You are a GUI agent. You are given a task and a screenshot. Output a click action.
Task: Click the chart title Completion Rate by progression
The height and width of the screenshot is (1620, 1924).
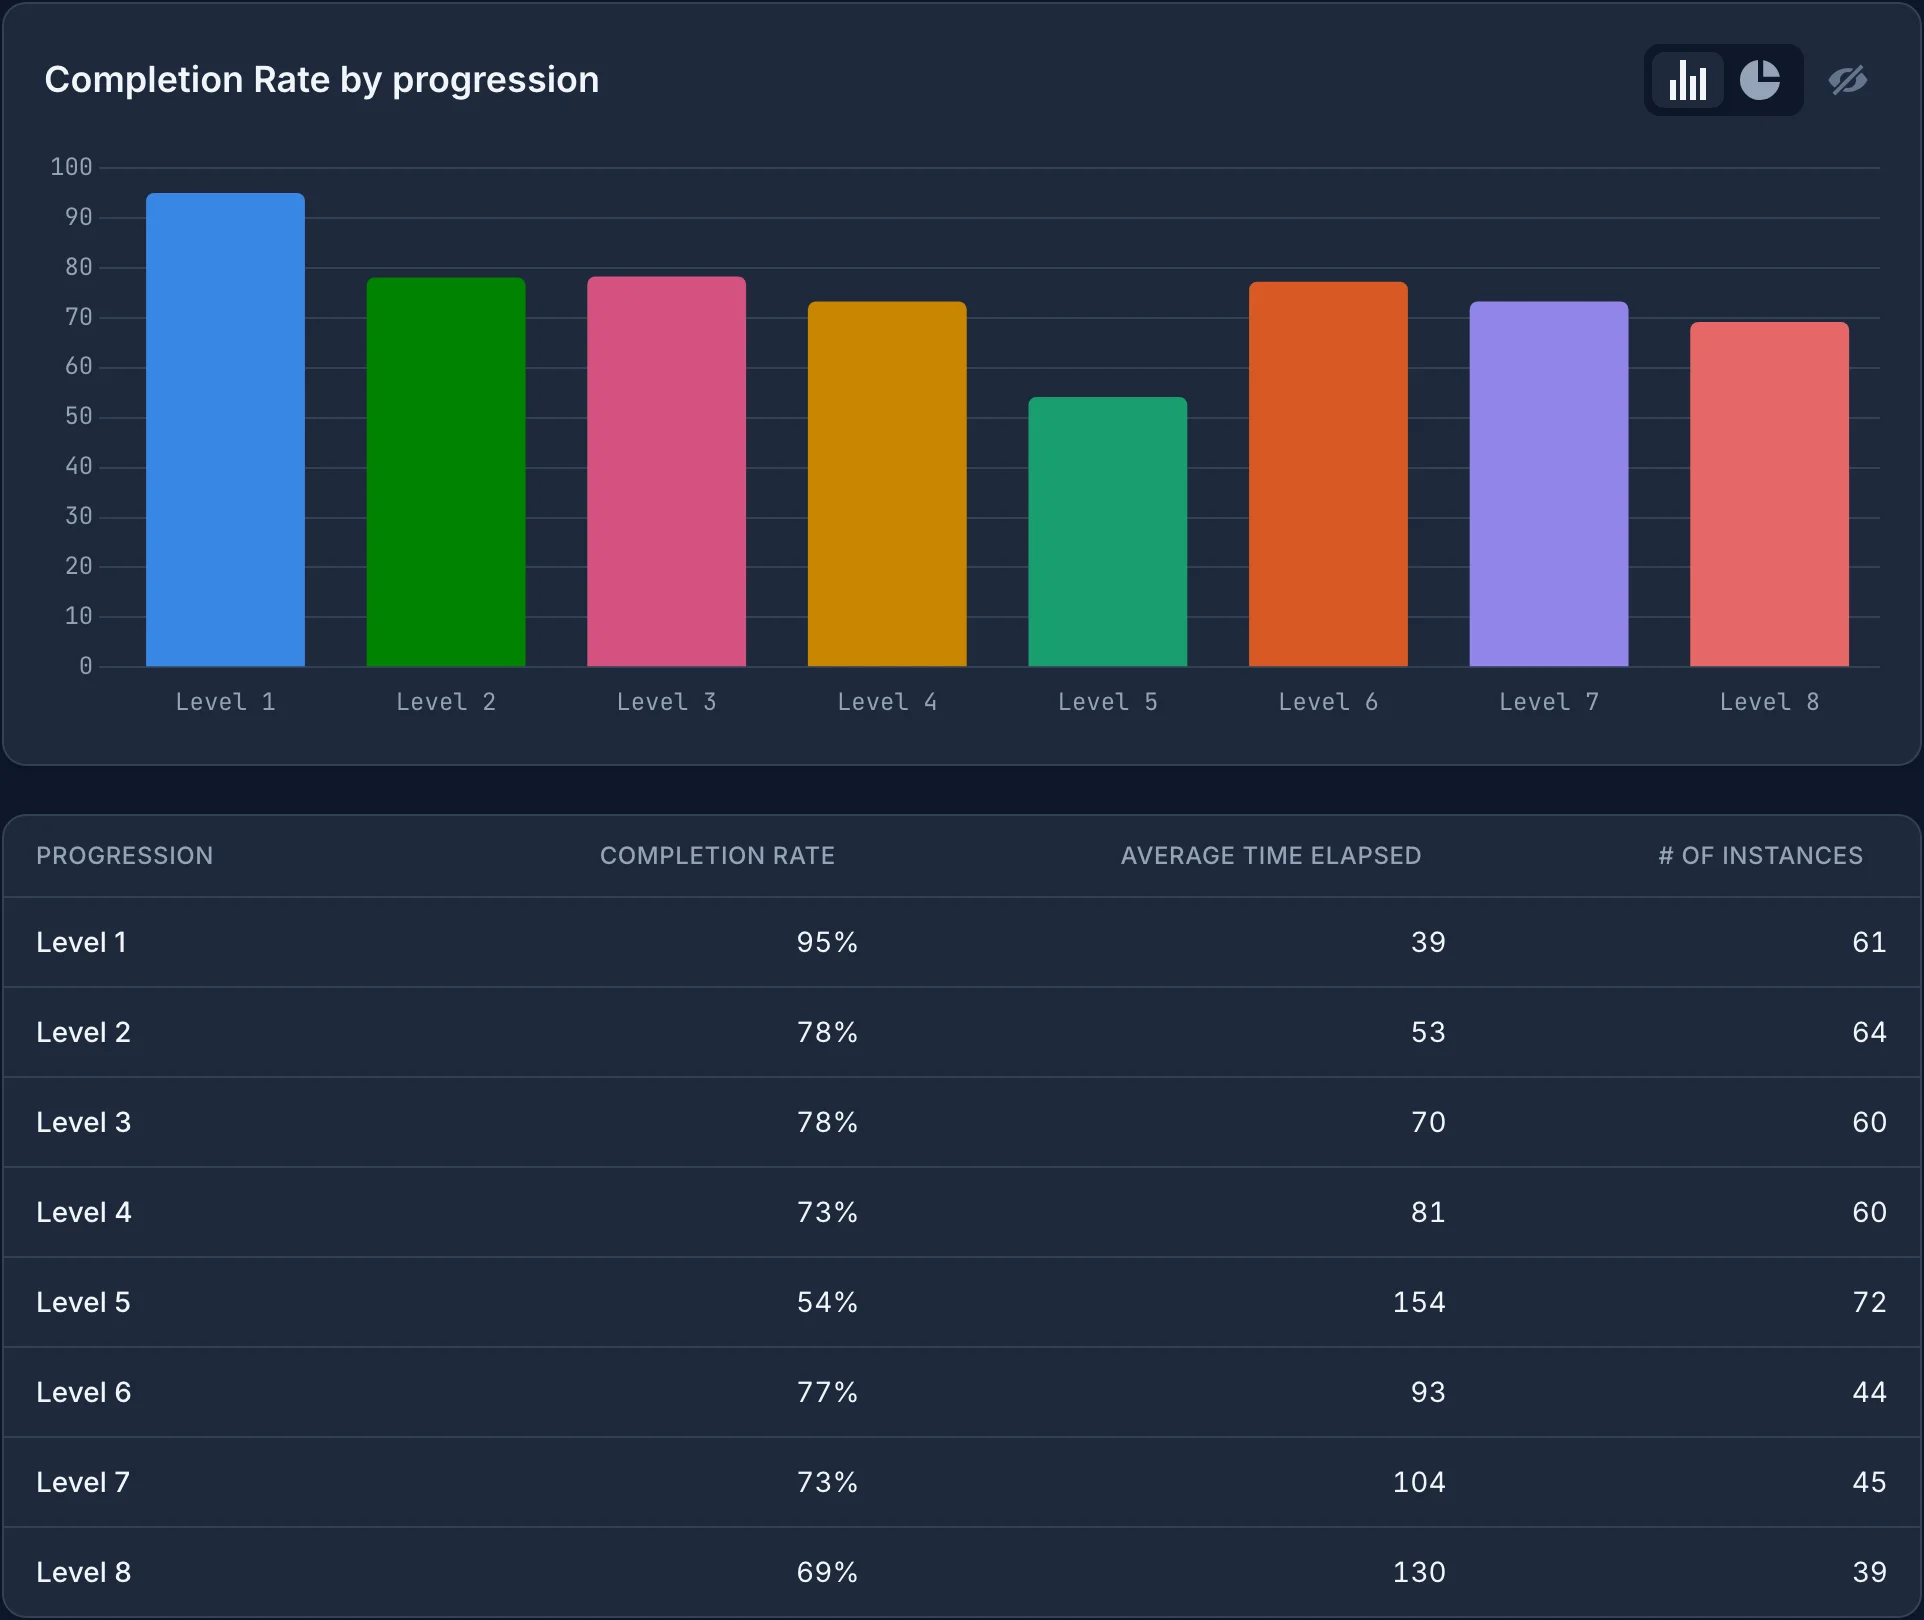point(322,80)
